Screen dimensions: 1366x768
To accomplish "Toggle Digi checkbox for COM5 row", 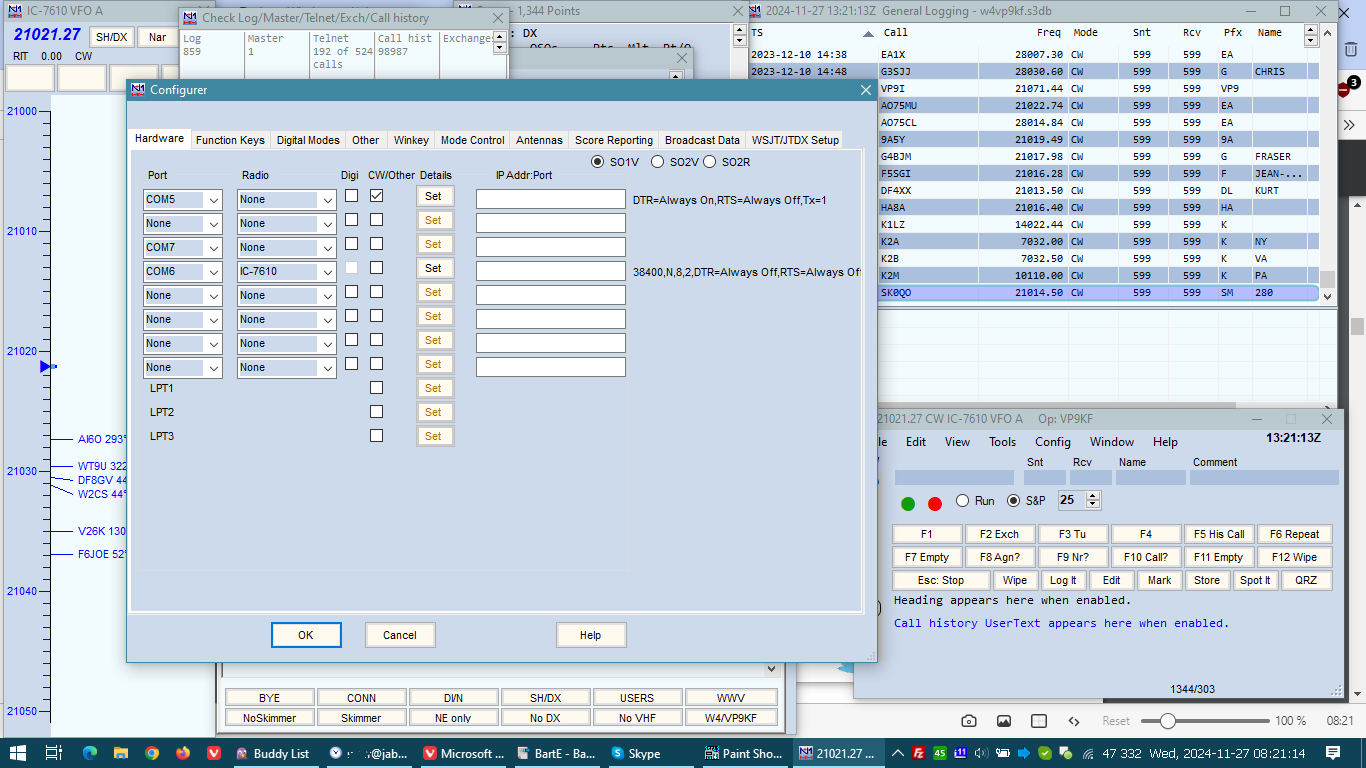I will (x=351, y=196).
